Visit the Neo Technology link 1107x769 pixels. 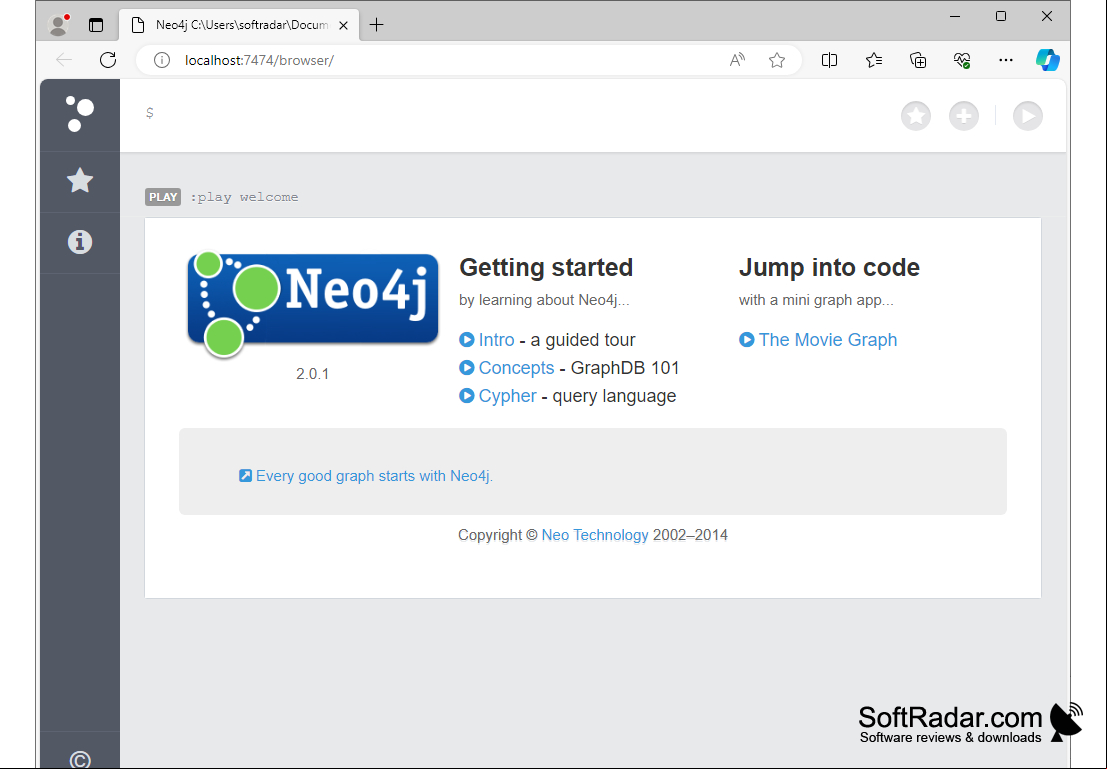[594, 535]
